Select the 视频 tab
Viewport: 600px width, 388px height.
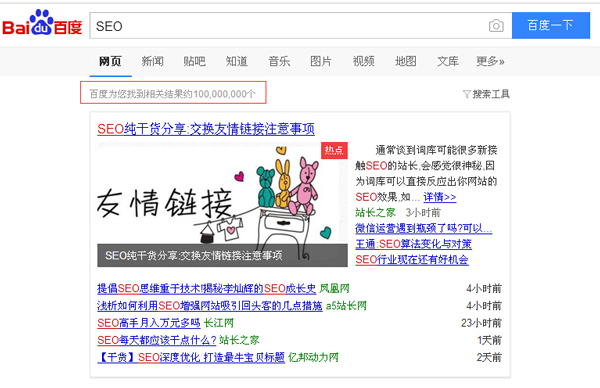[363, 61]
